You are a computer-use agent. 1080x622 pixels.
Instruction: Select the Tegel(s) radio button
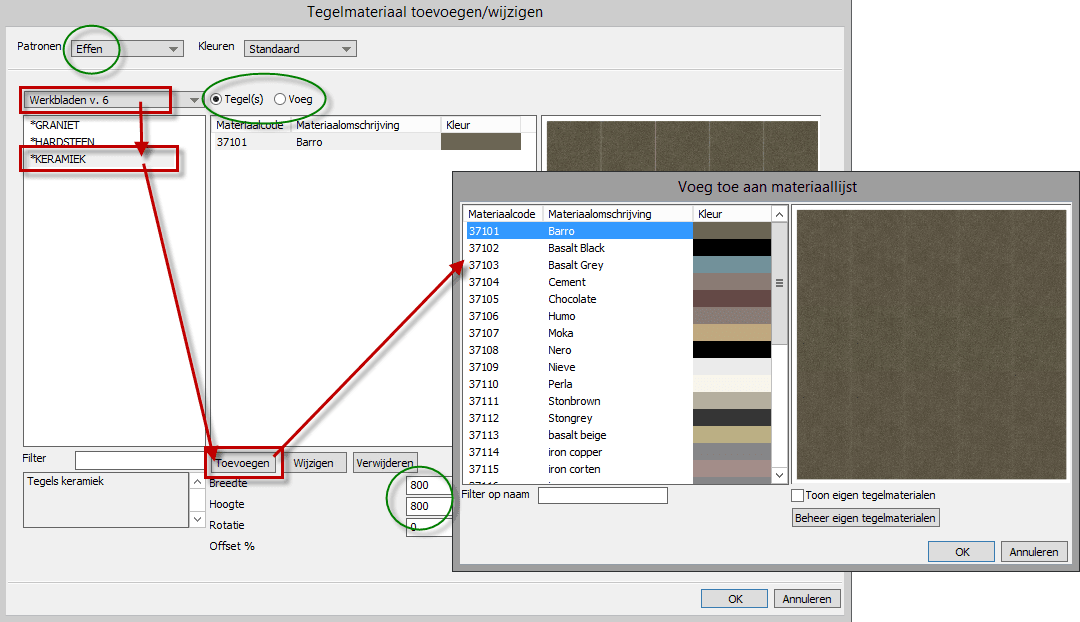216,99
